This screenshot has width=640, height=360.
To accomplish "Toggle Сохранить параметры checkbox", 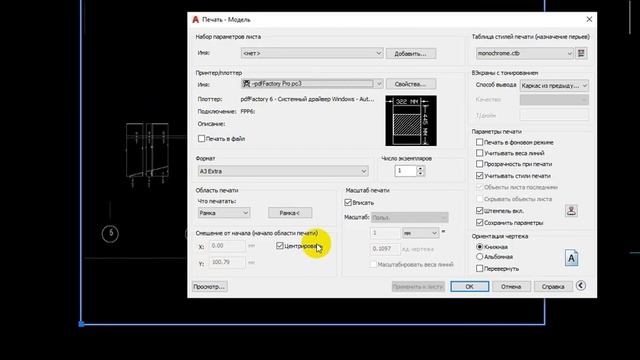I will click(x=480, y=223).
